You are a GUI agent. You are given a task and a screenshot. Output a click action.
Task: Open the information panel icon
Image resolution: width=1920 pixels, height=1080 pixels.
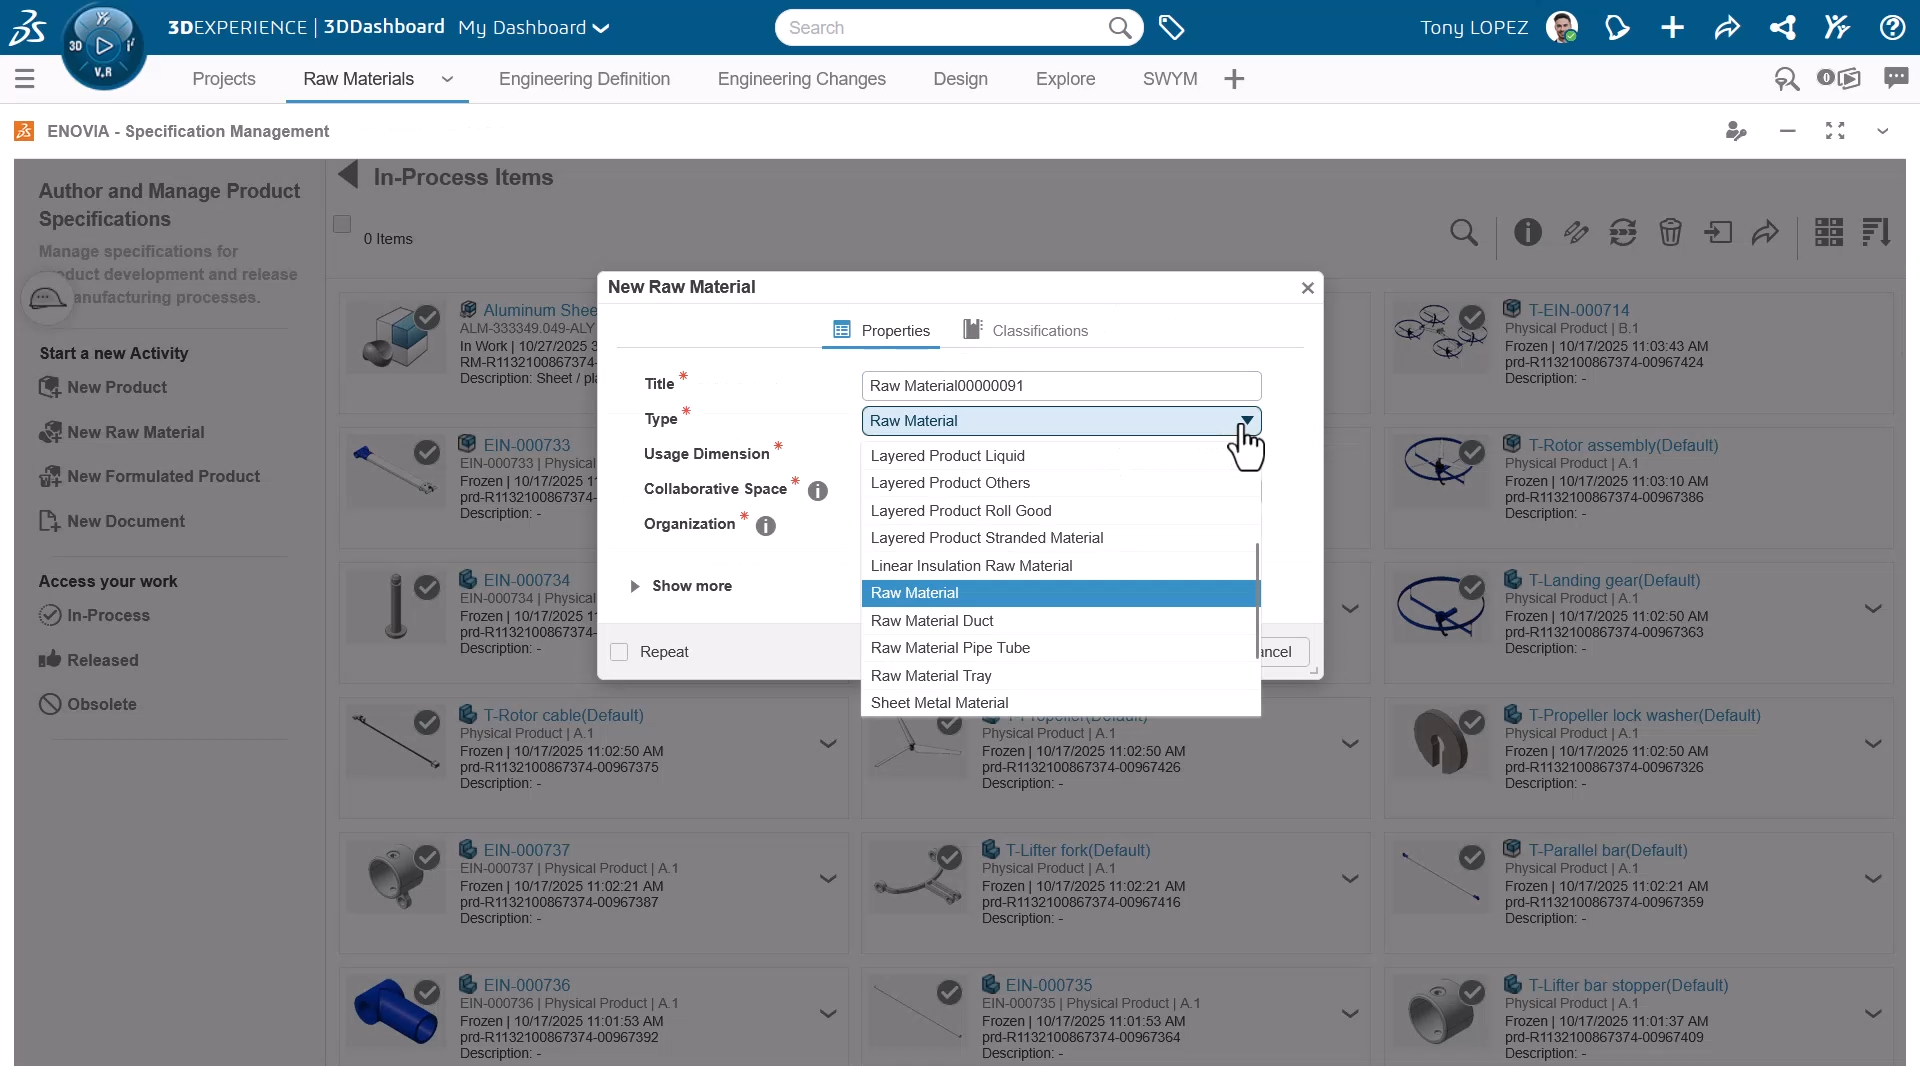(1528, 232)
